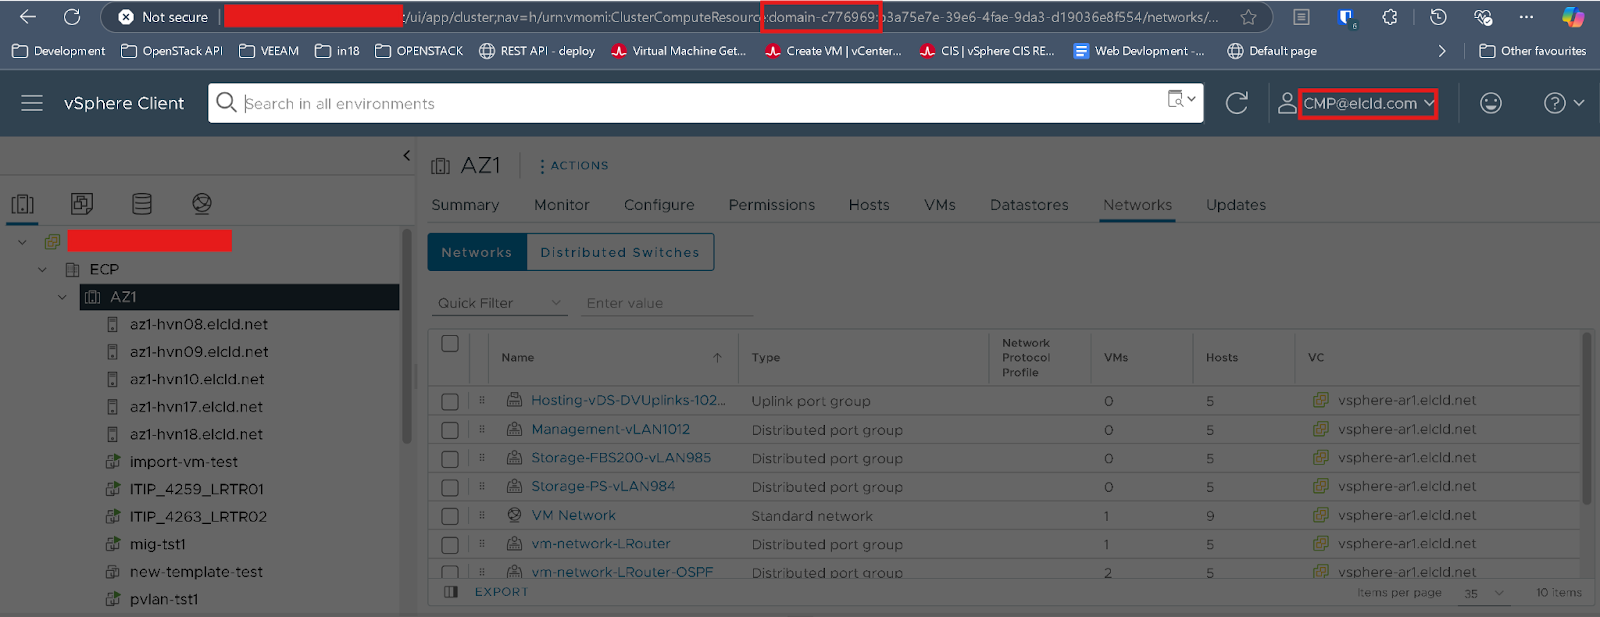Open Other favourites bookmark folder

click(x=1533, y=51)
